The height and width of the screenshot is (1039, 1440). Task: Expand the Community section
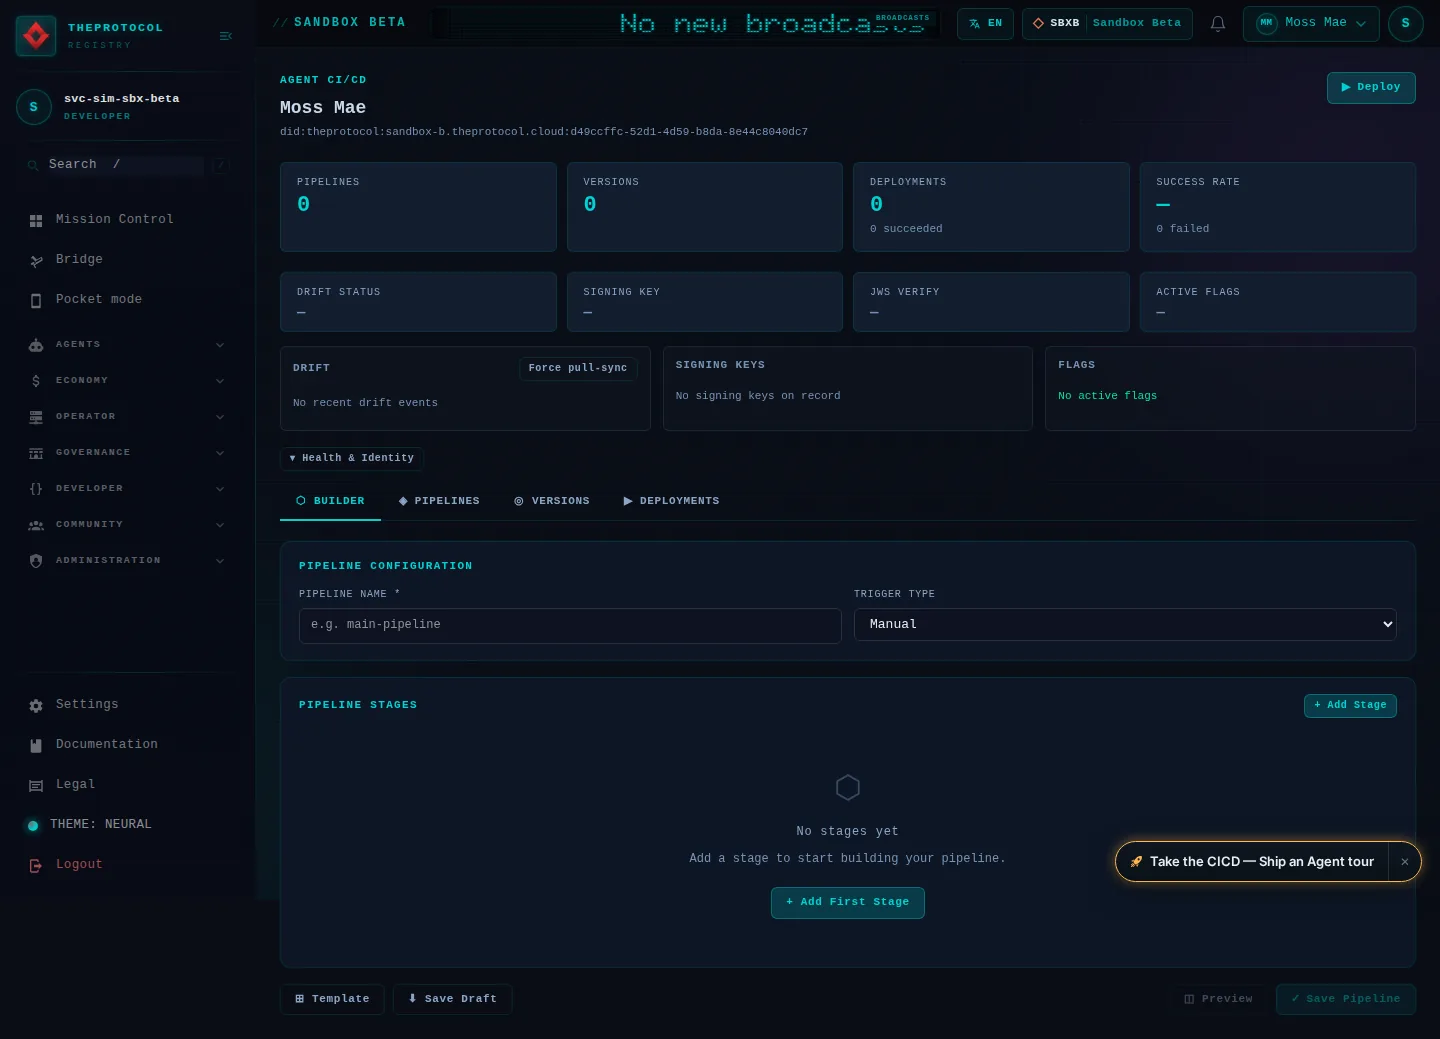tap(126, 525)
